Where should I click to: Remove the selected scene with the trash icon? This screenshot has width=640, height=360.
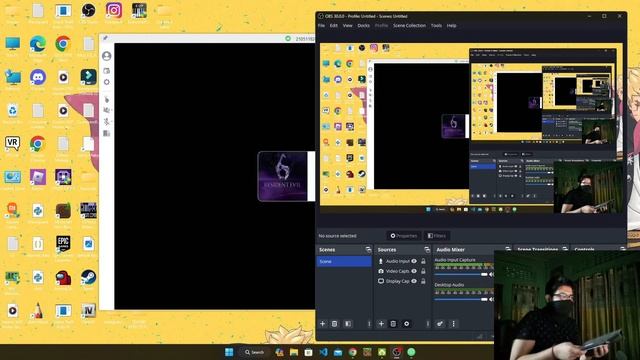[334, 324]
